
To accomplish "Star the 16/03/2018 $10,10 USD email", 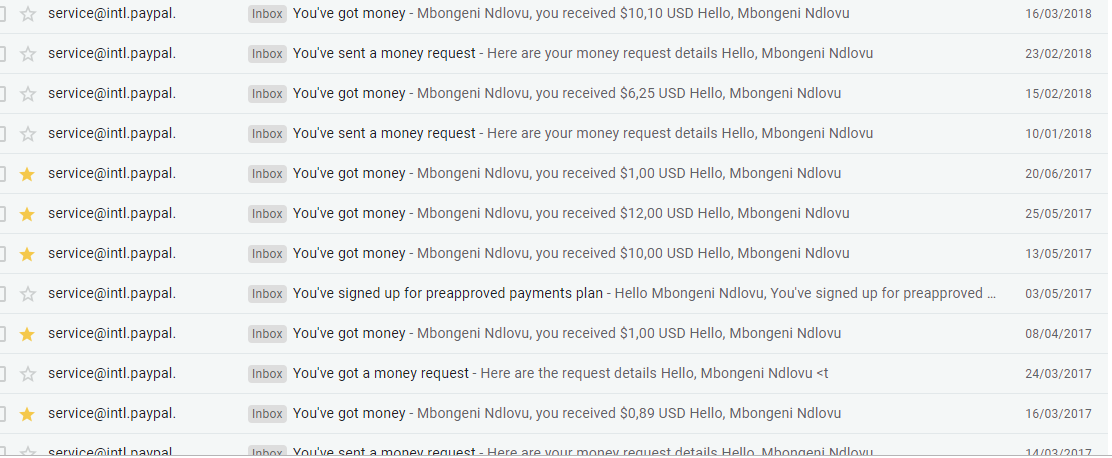I will pos(27,13).
